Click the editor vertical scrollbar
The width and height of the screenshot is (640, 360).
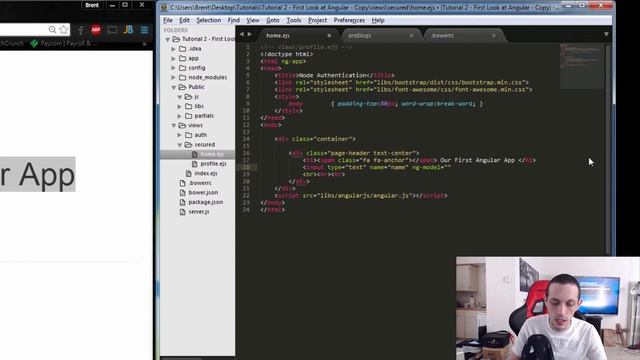pos(608,149)
